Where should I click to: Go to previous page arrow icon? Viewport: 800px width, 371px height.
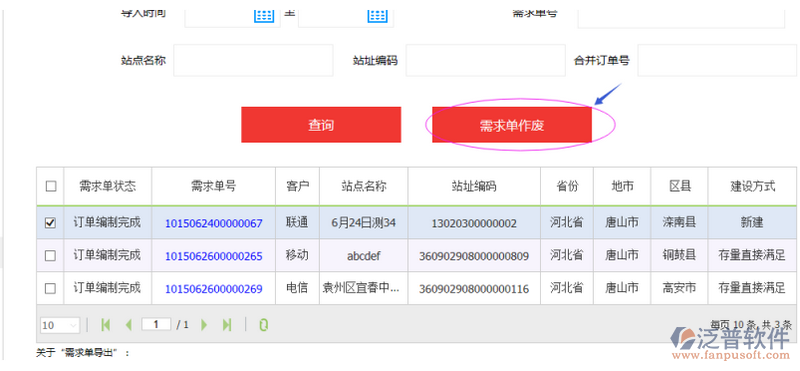(x=129, y=325)
